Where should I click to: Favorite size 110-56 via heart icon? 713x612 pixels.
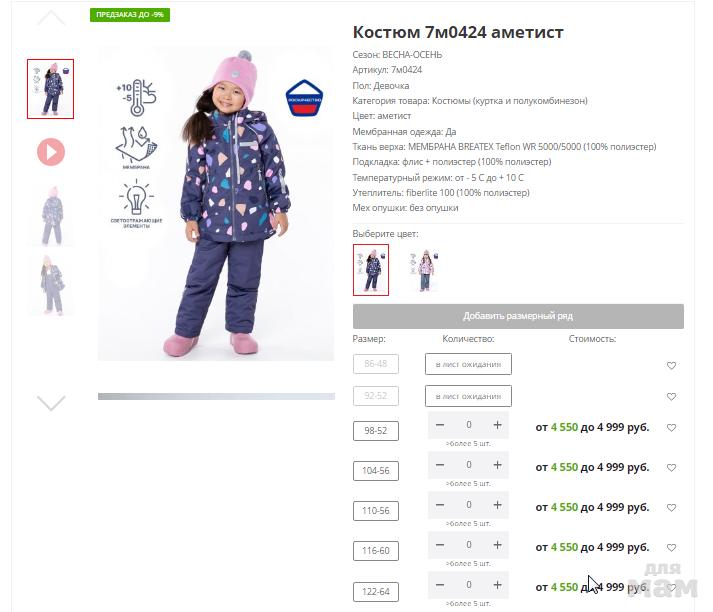671,507
